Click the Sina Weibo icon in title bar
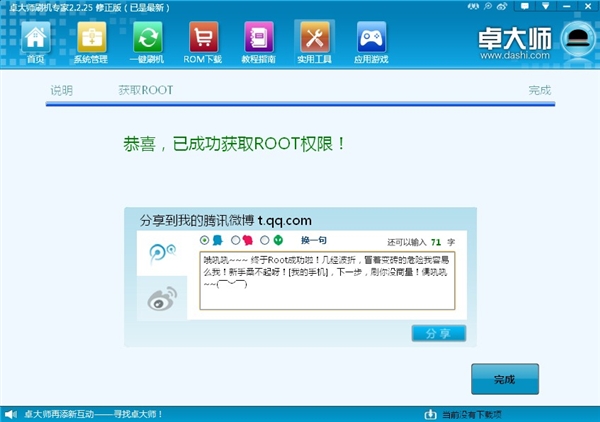The width and height of the screenshot is (600, 422). [502, 7]
